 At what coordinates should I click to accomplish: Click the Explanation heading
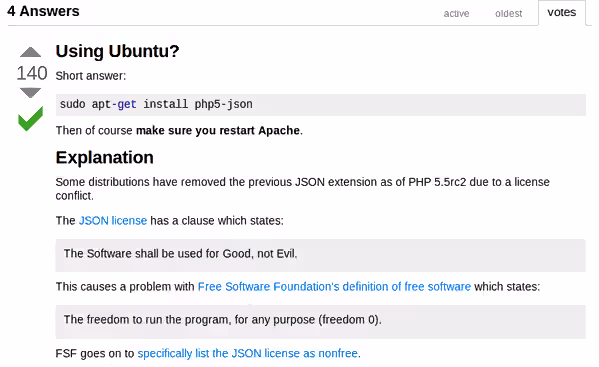[x=105, y=157]
